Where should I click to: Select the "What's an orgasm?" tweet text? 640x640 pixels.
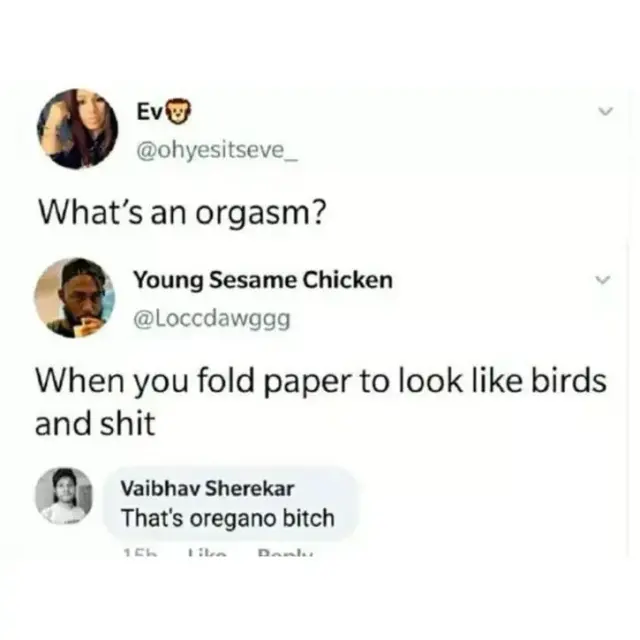coord(182,214)
